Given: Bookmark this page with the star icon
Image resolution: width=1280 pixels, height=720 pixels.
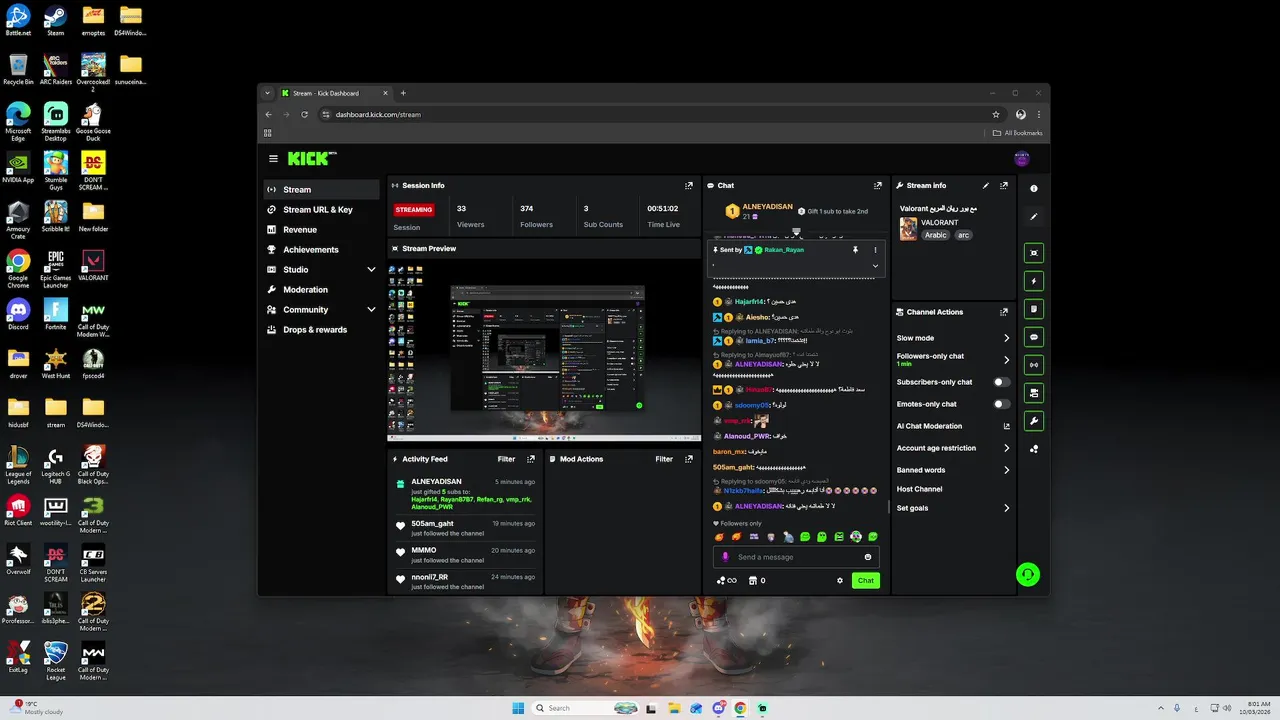Looking at the screenshot, I should point(996,114).
